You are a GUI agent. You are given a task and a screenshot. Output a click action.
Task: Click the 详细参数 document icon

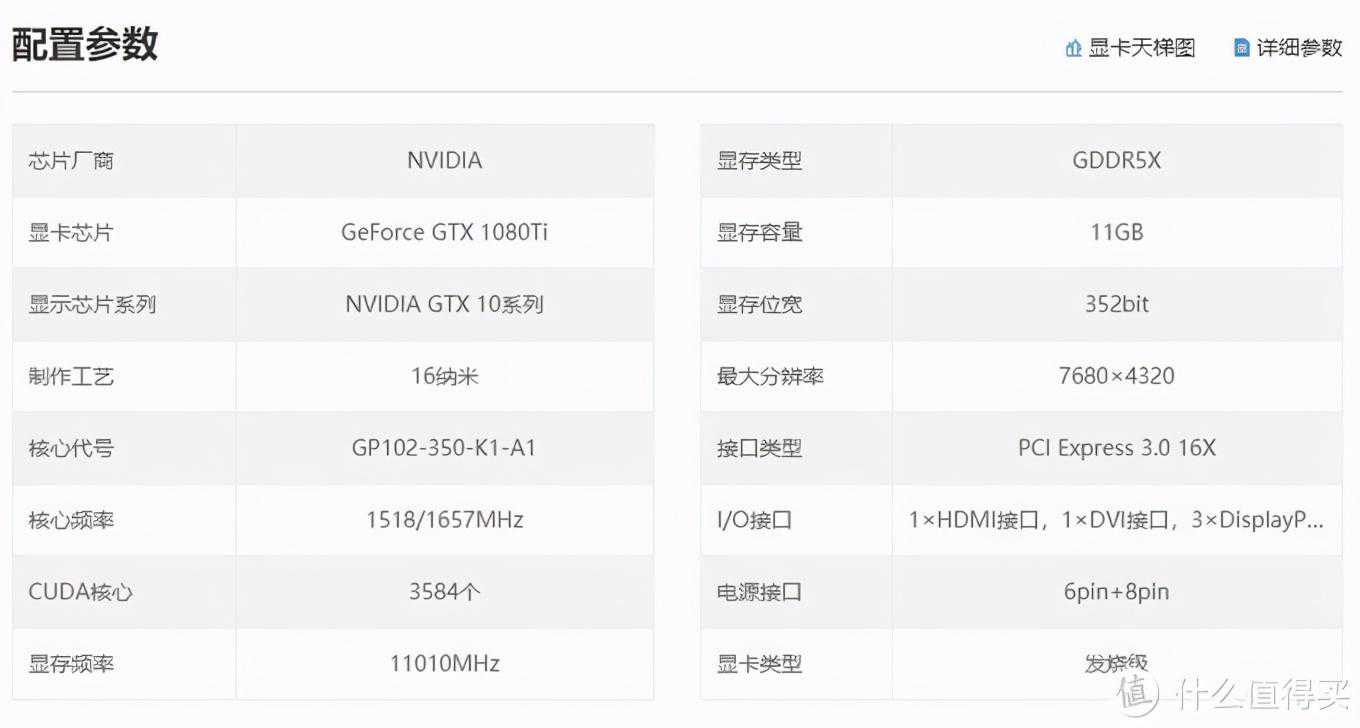click(1242, 48)
